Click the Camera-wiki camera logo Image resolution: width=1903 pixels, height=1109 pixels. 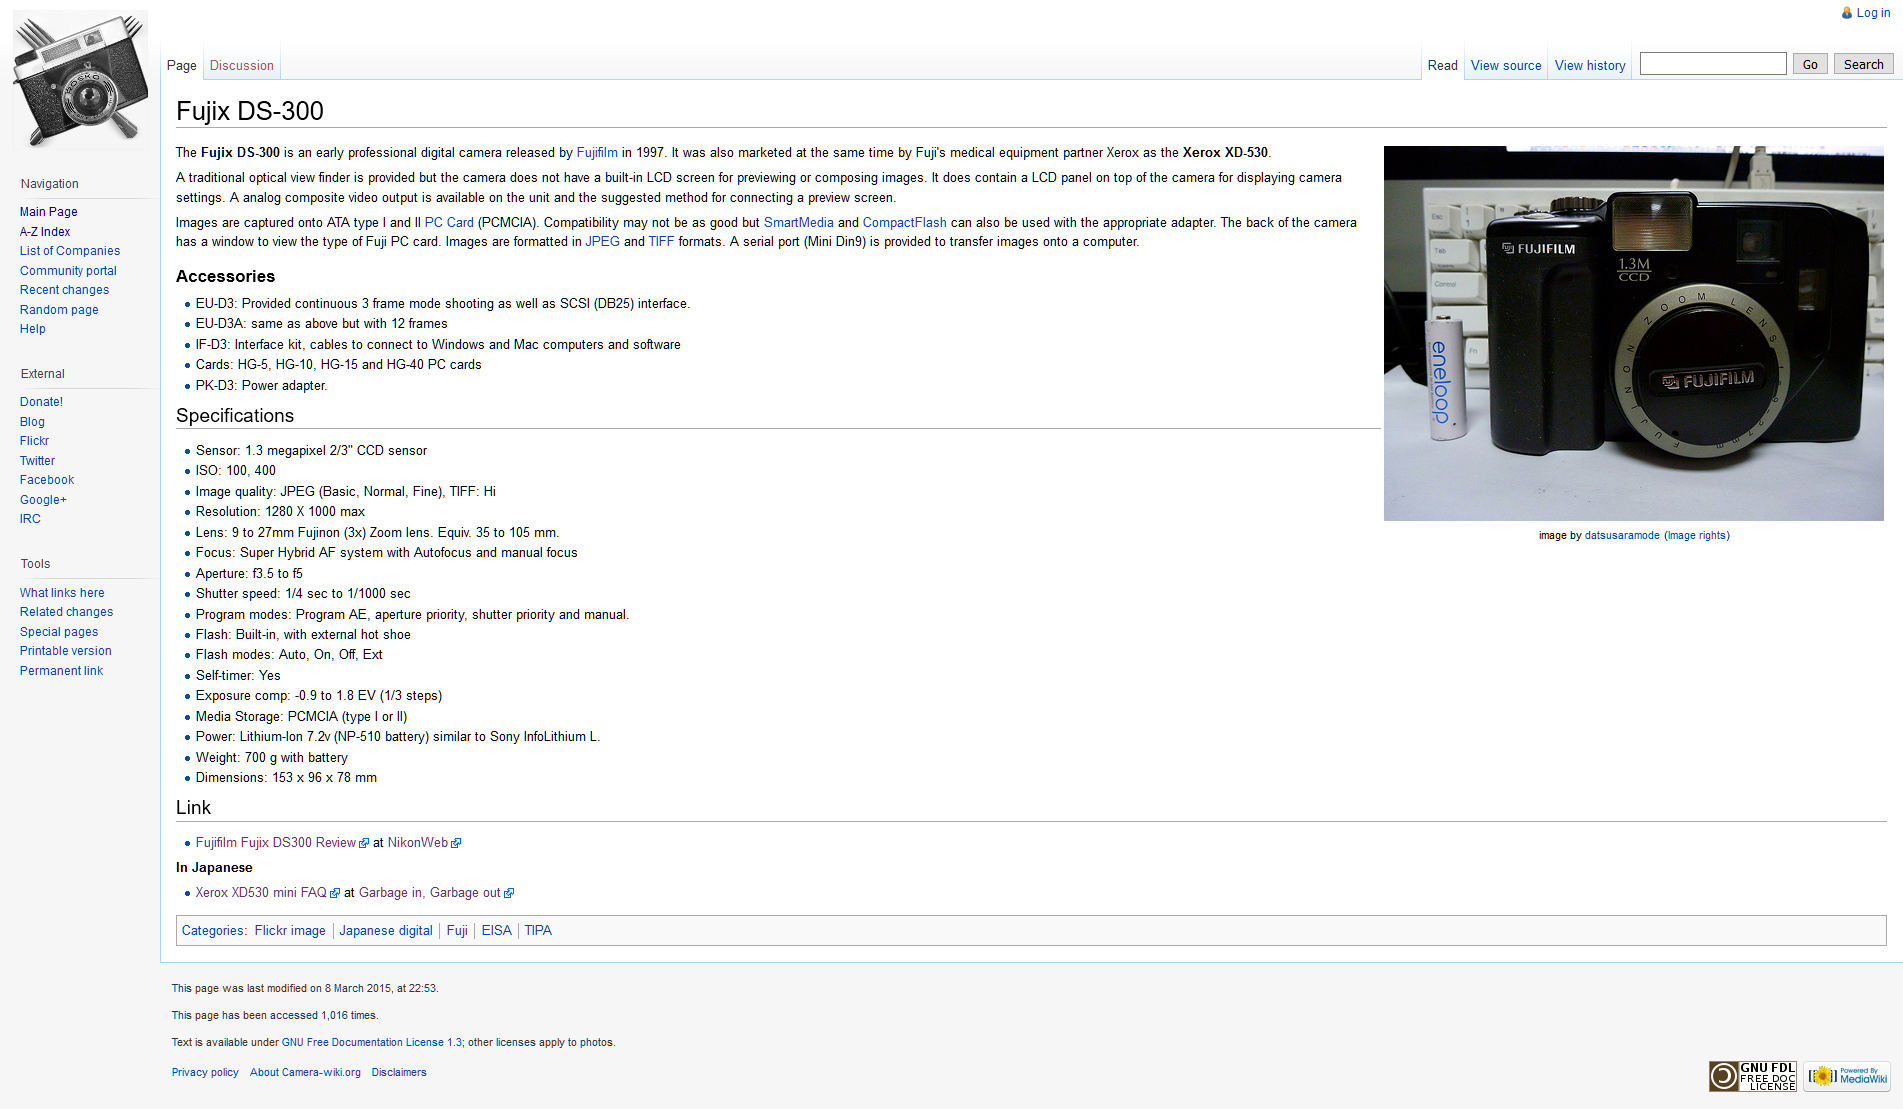tap(80, 82)
